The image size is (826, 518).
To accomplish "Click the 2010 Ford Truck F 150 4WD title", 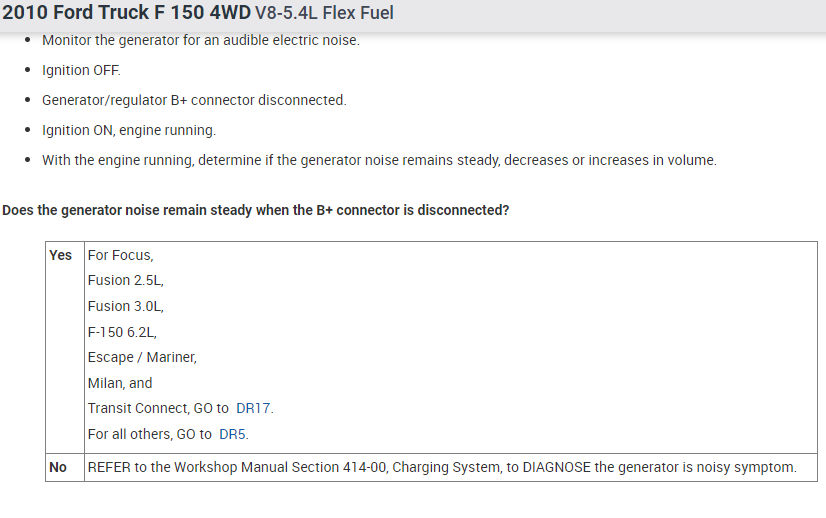I will 127,13.
